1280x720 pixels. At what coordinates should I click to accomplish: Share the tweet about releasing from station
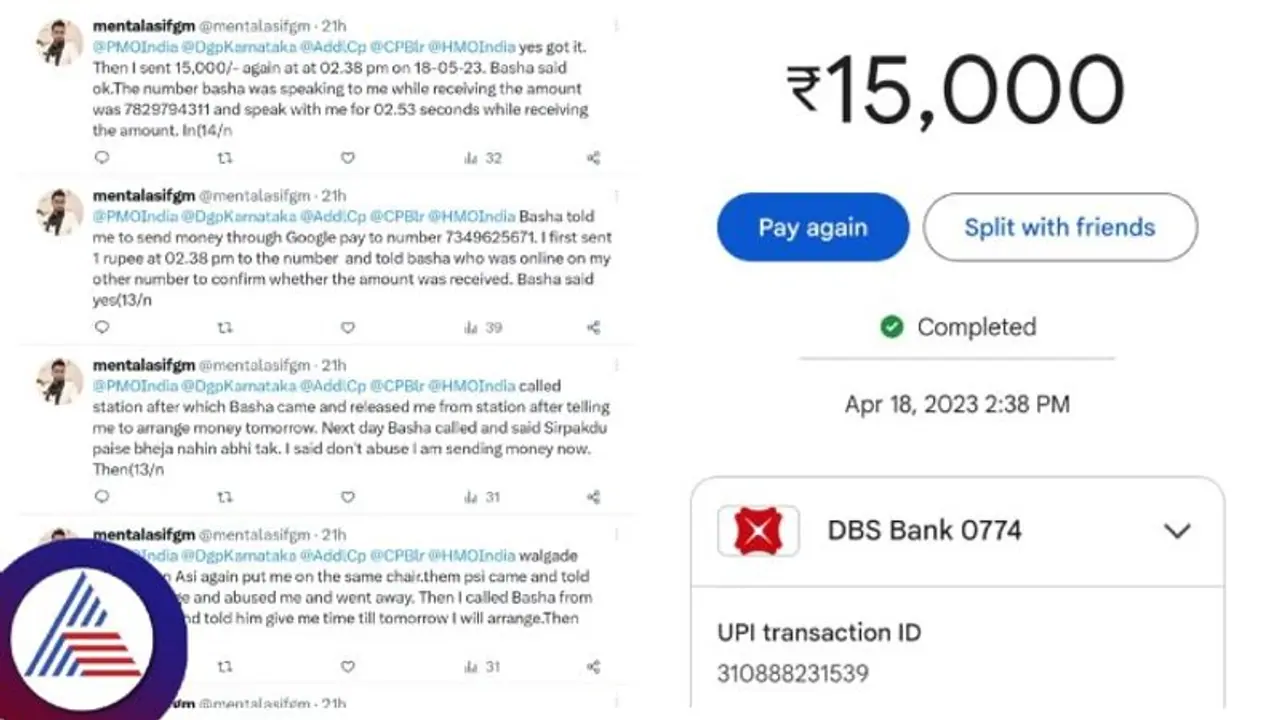pos(593,496)
